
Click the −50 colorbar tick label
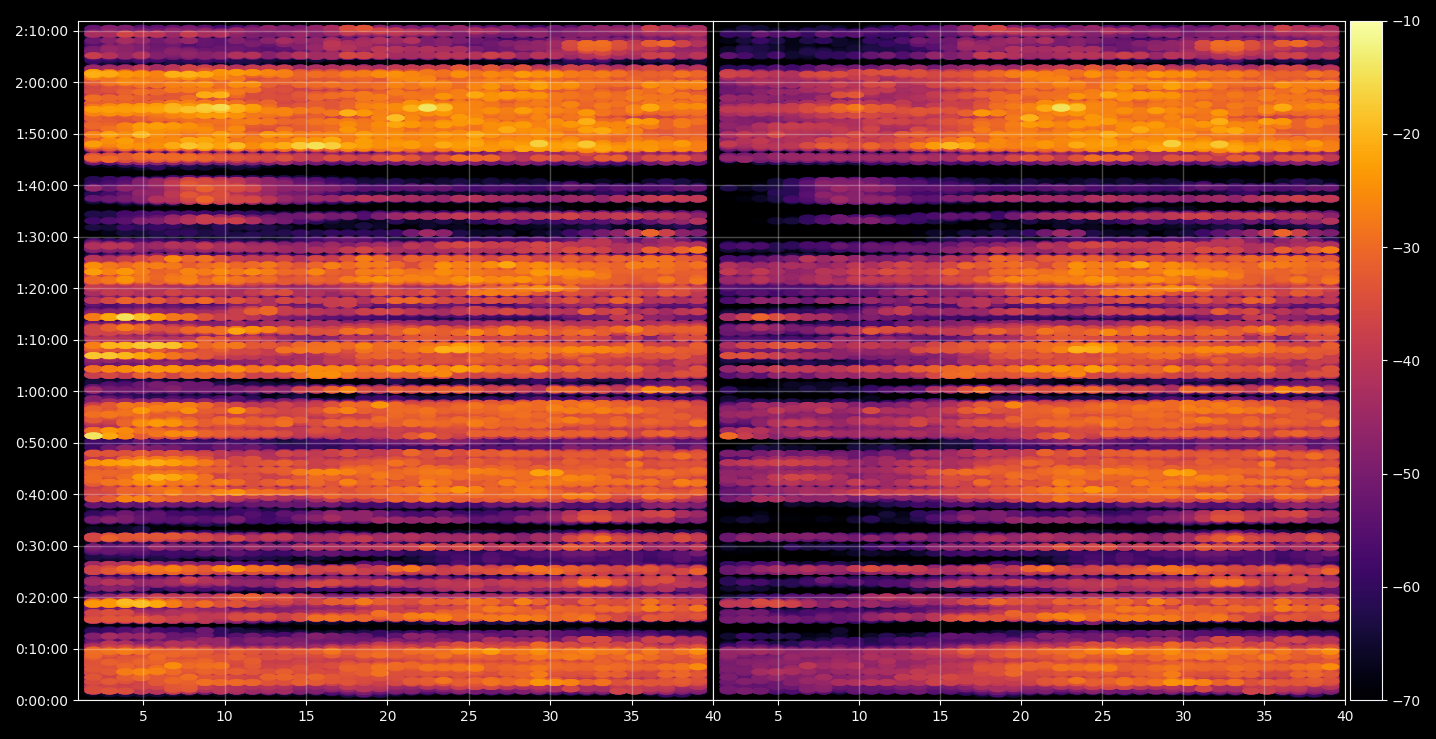1405,474
